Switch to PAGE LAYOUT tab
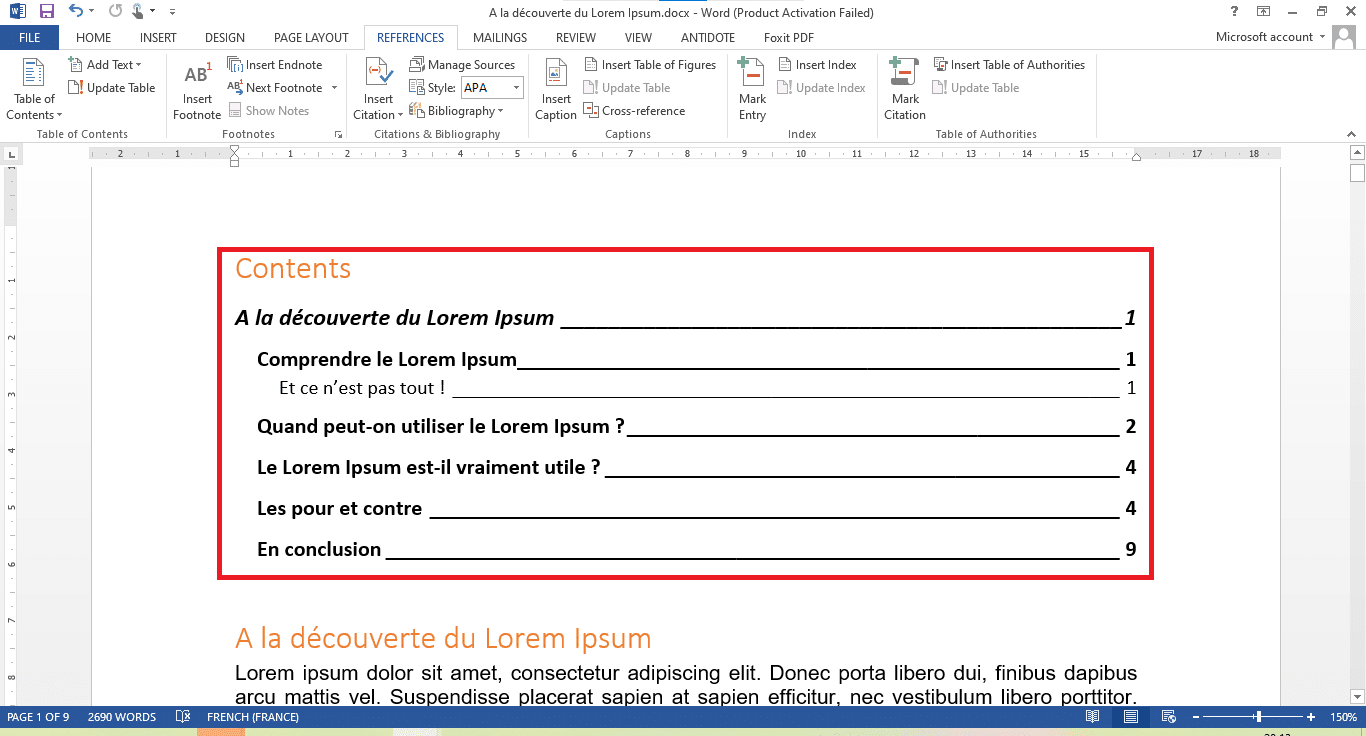Screen dimensions: 1366x736 click(311, 38)
